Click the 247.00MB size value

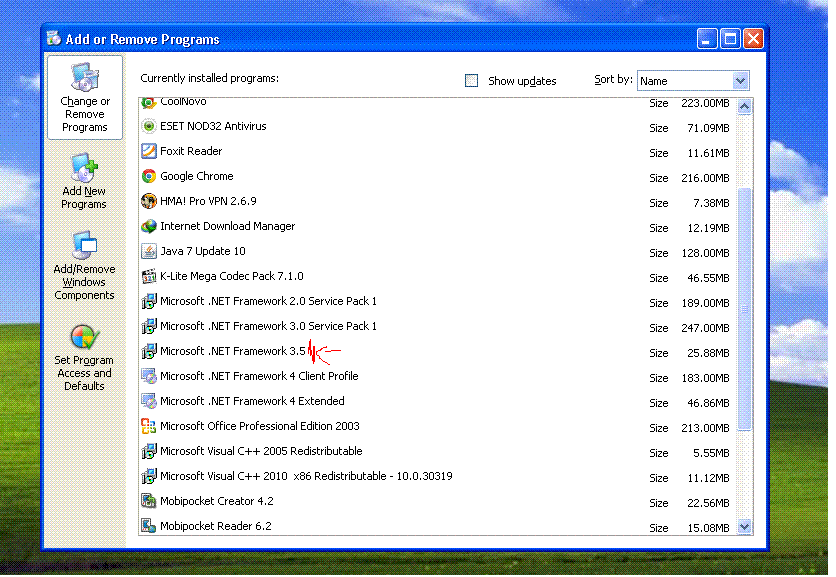point(705,328)
